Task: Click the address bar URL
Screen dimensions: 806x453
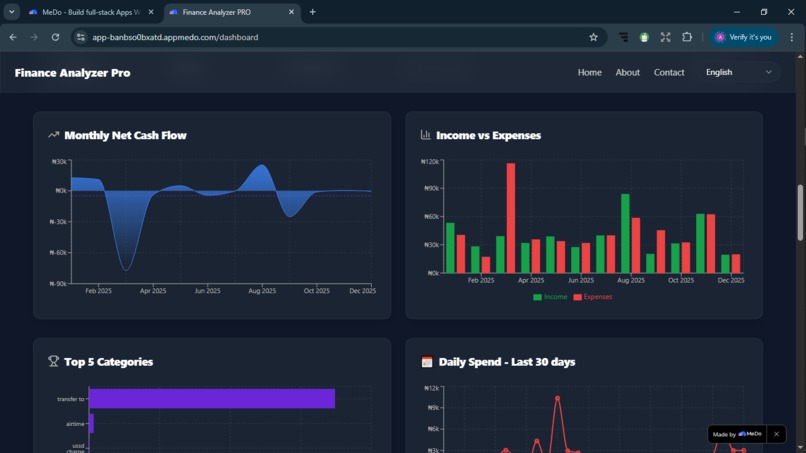Action: (x=175, y=37)
